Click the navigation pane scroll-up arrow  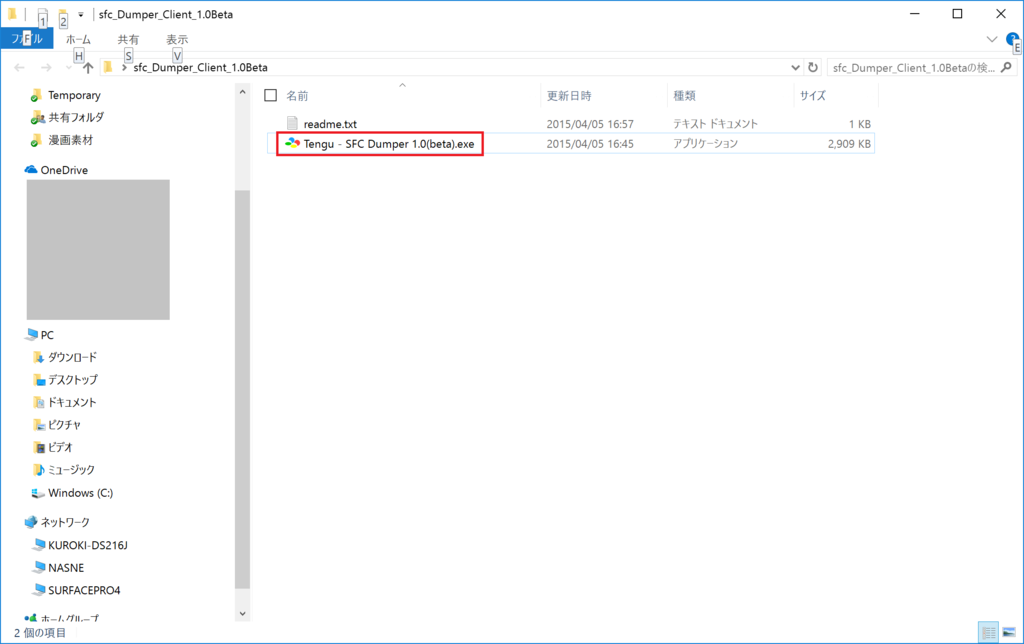click(242, 92)
